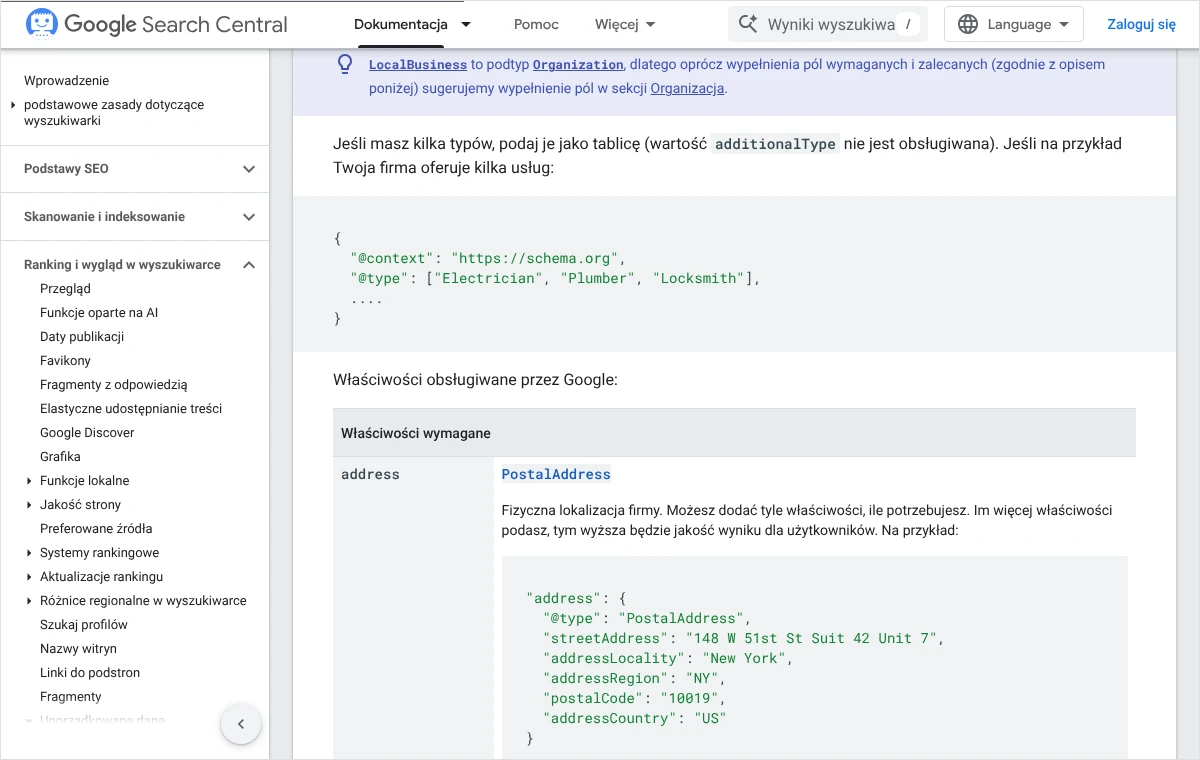This screenshot has width=1200, height=760.
Task: Click the Google Search Central logo
Action: pos(156,24)
